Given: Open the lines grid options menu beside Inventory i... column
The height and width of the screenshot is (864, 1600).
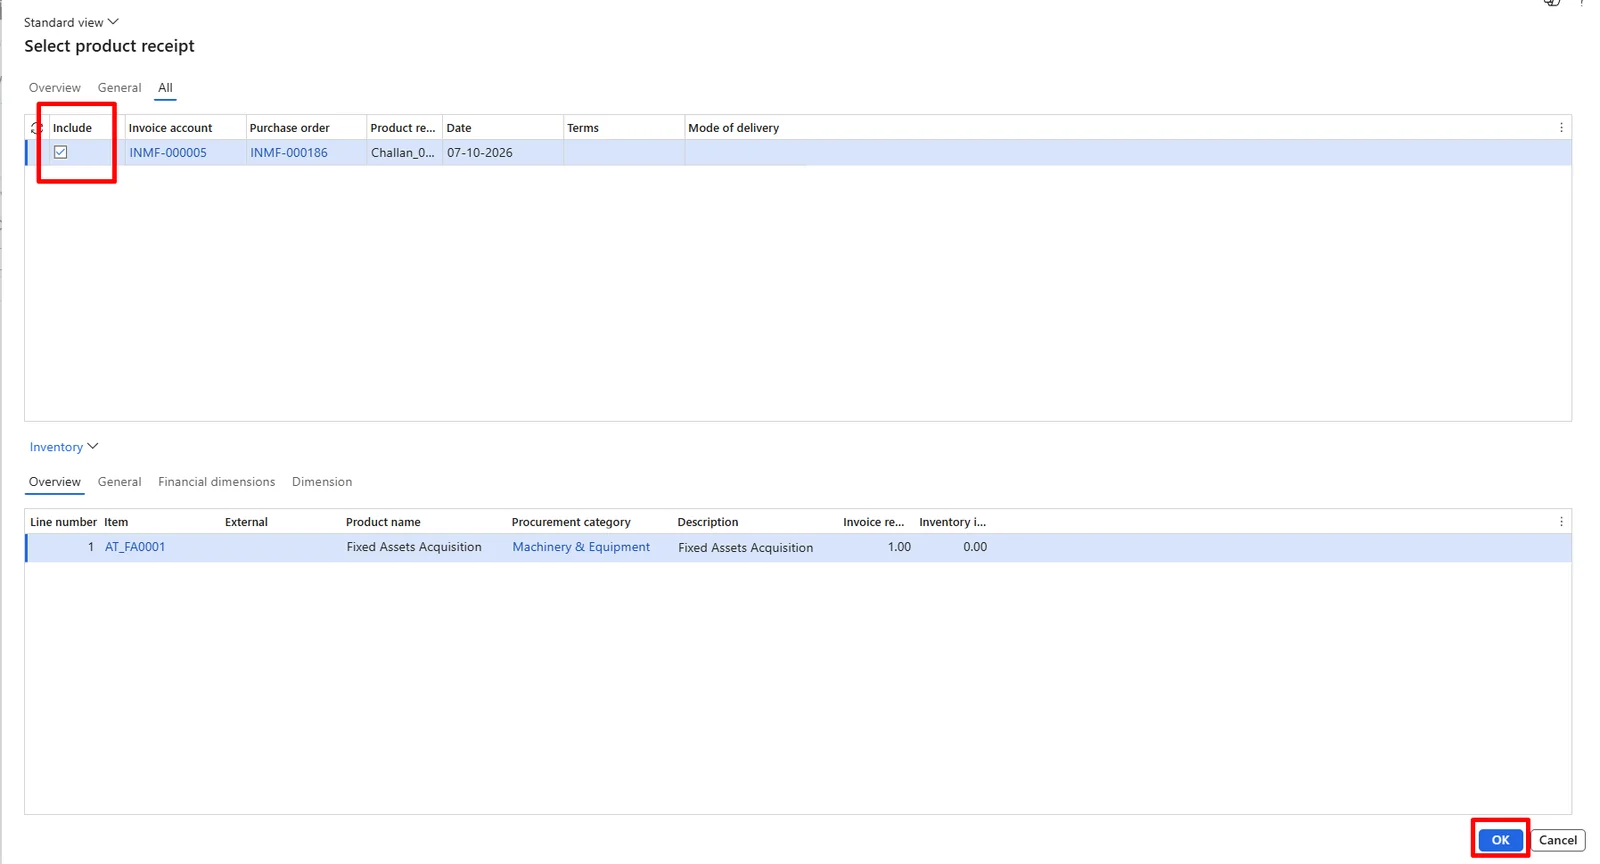Looking at the screenshot, I should click(1561, 522).
